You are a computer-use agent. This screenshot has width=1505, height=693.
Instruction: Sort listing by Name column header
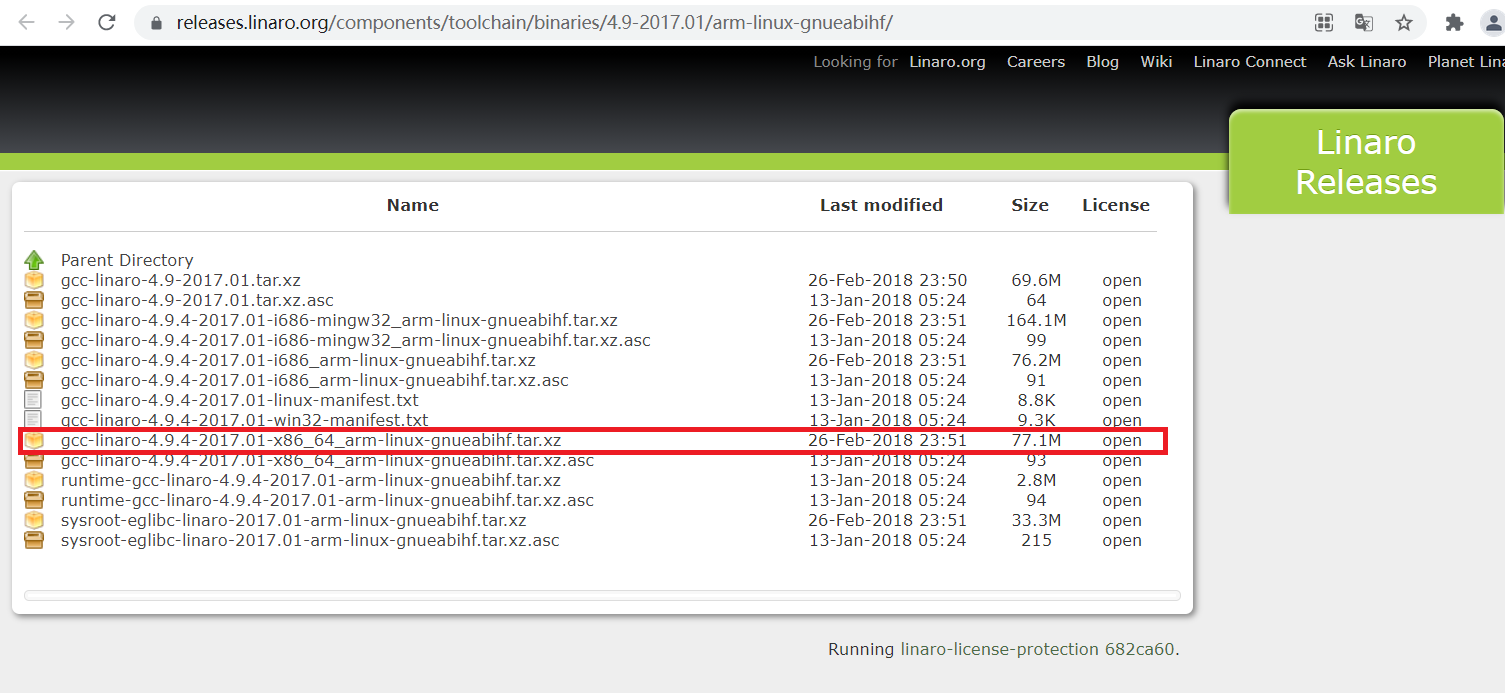point(413,205)
